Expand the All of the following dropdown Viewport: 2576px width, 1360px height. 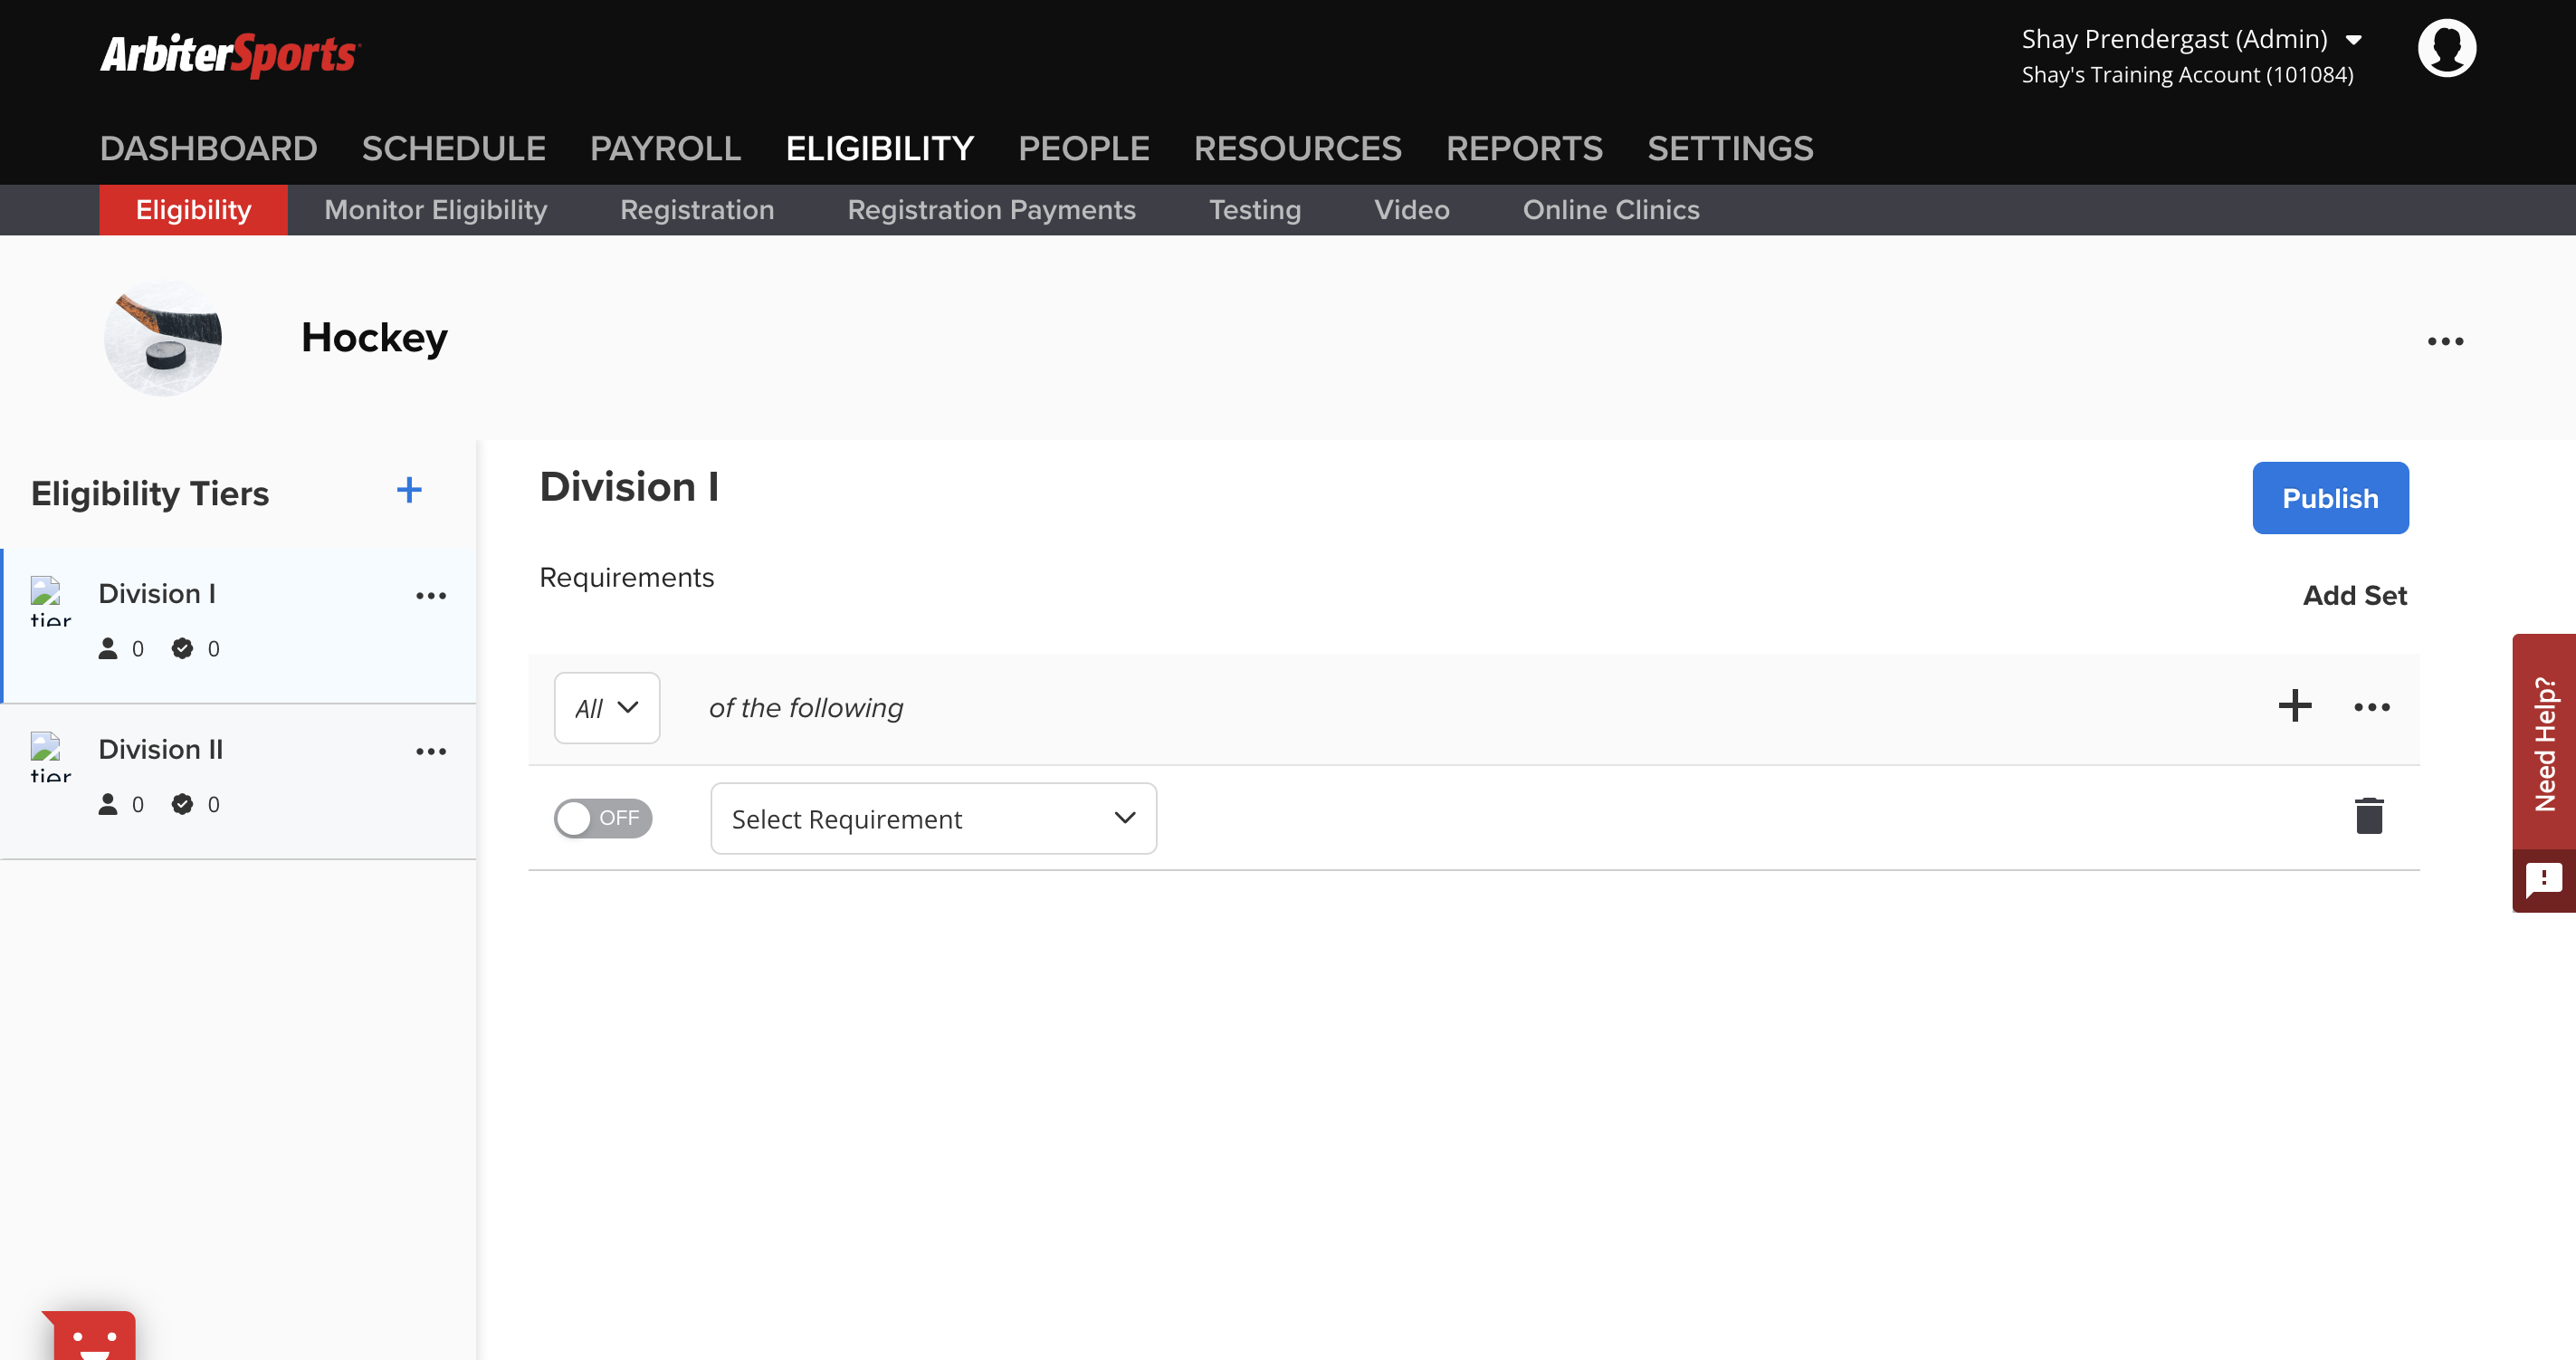coord(607,707)
